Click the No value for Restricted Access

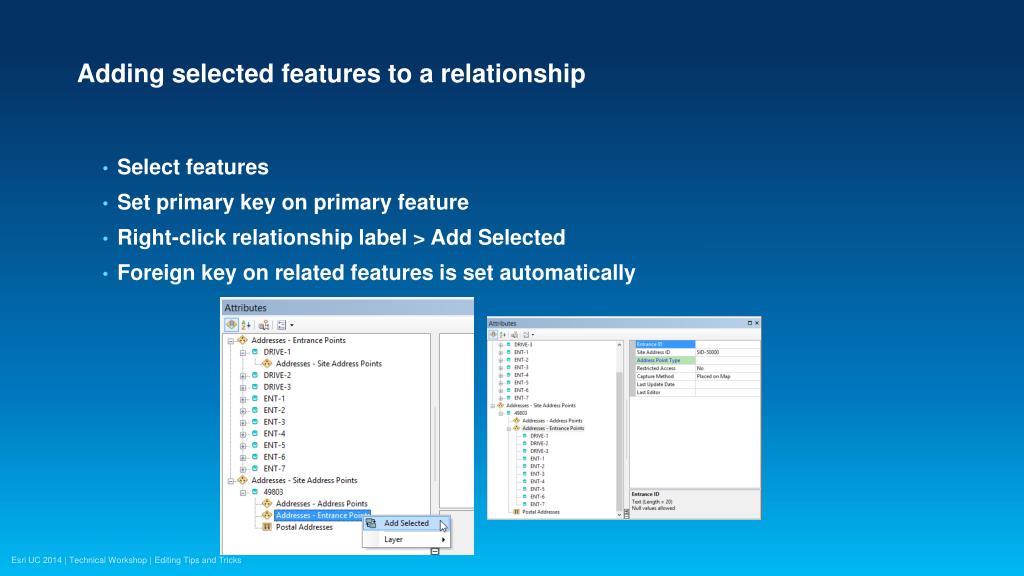coord(727,368)
